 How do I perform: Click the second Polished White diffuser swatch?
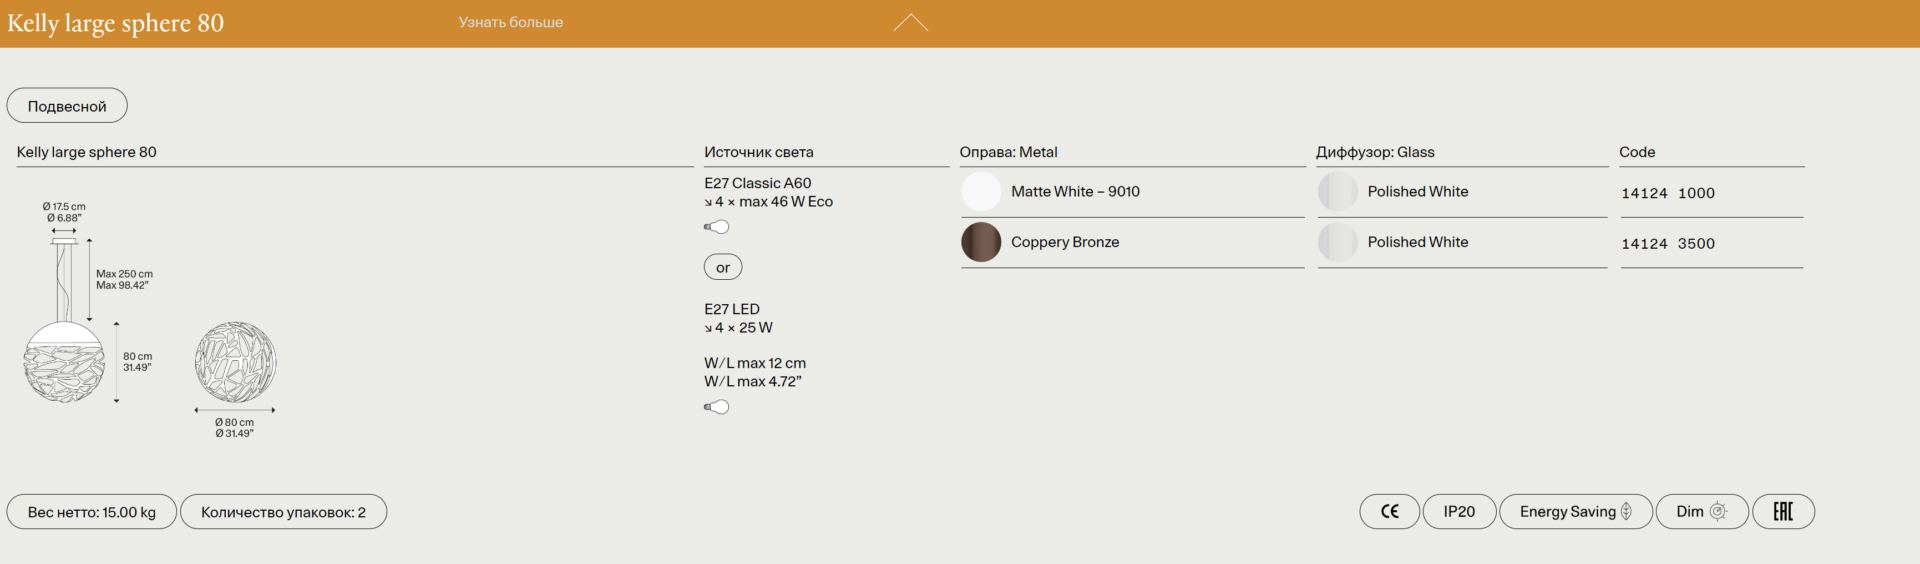coord(1337,242)
